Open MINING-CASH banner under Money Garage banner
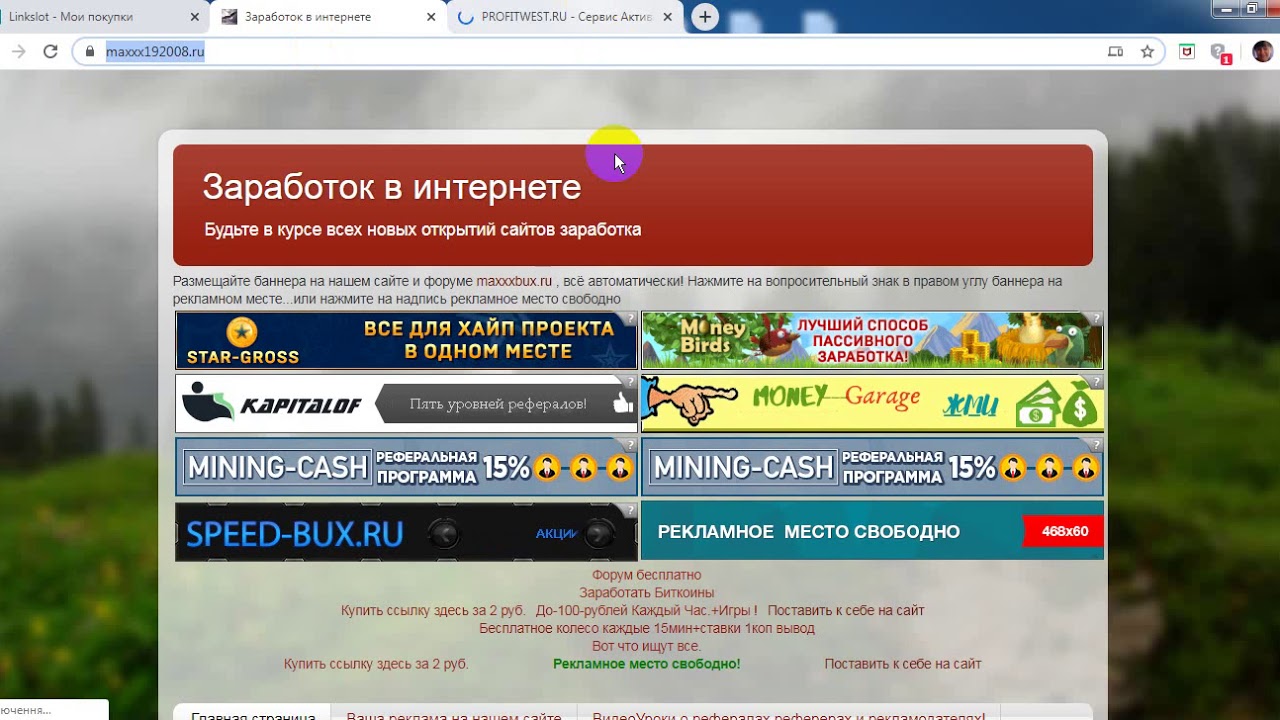This screenshot has height=720, width=1280. pos(872,467)
